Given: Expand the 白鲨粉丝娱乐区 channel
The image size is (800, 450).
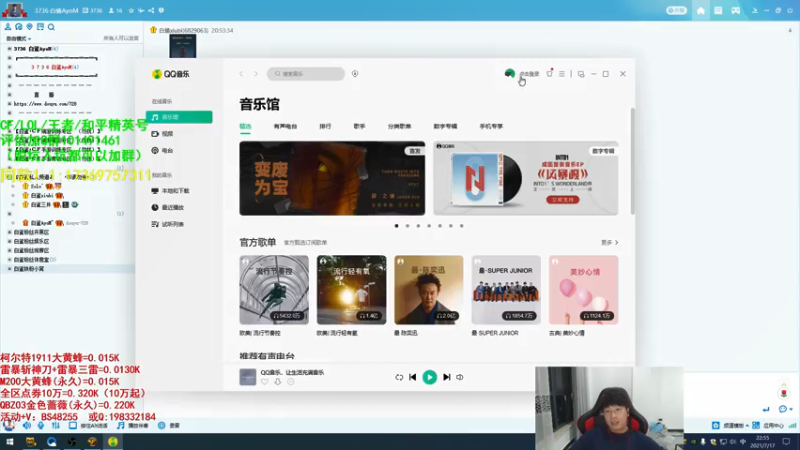Looking at the screenshot, I should point(9,241).
